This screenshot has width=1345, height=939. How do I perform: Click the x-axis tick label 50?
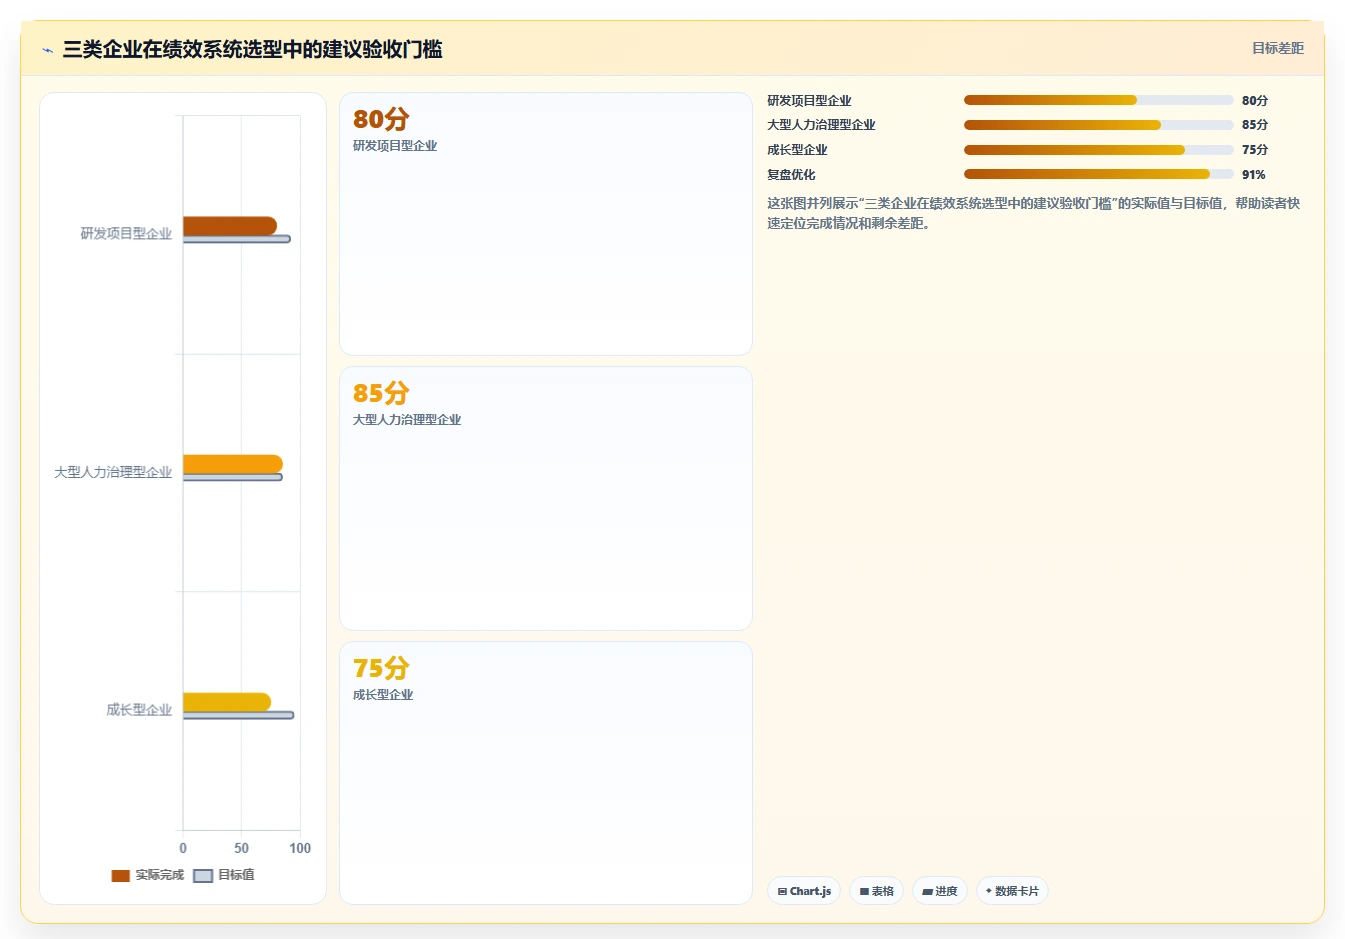coord(241,848)
